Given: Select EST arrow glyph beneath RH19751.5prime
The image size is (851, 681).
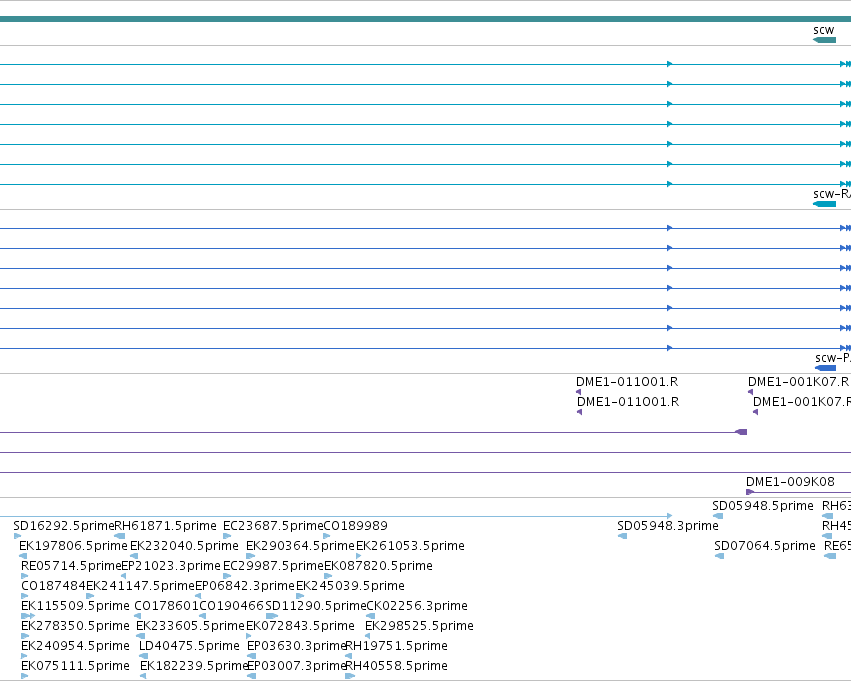Looking at the screenshot, I should click(348, 656).
